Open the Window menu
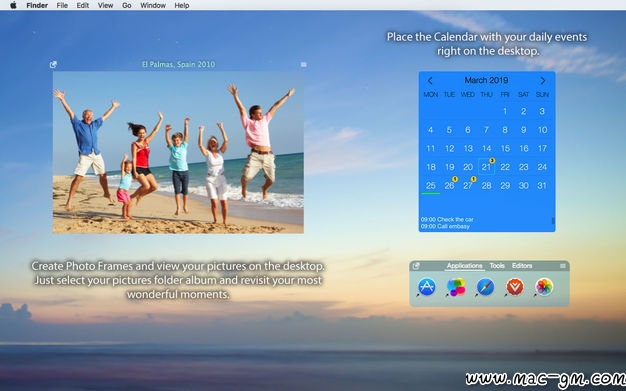Viewport: 626px width, 391px height. [x=153, y=5]
